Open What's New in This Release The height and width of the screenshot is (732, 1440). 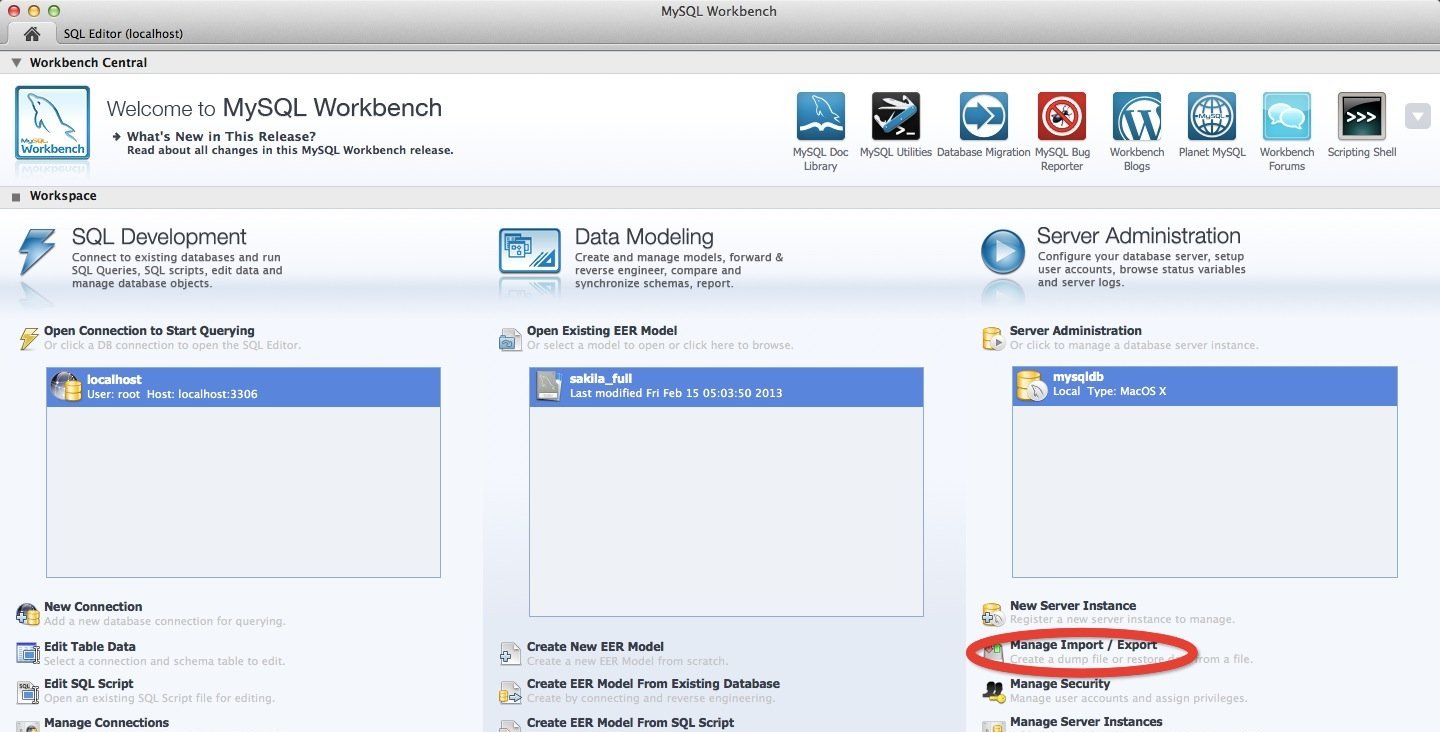(221, 136)
